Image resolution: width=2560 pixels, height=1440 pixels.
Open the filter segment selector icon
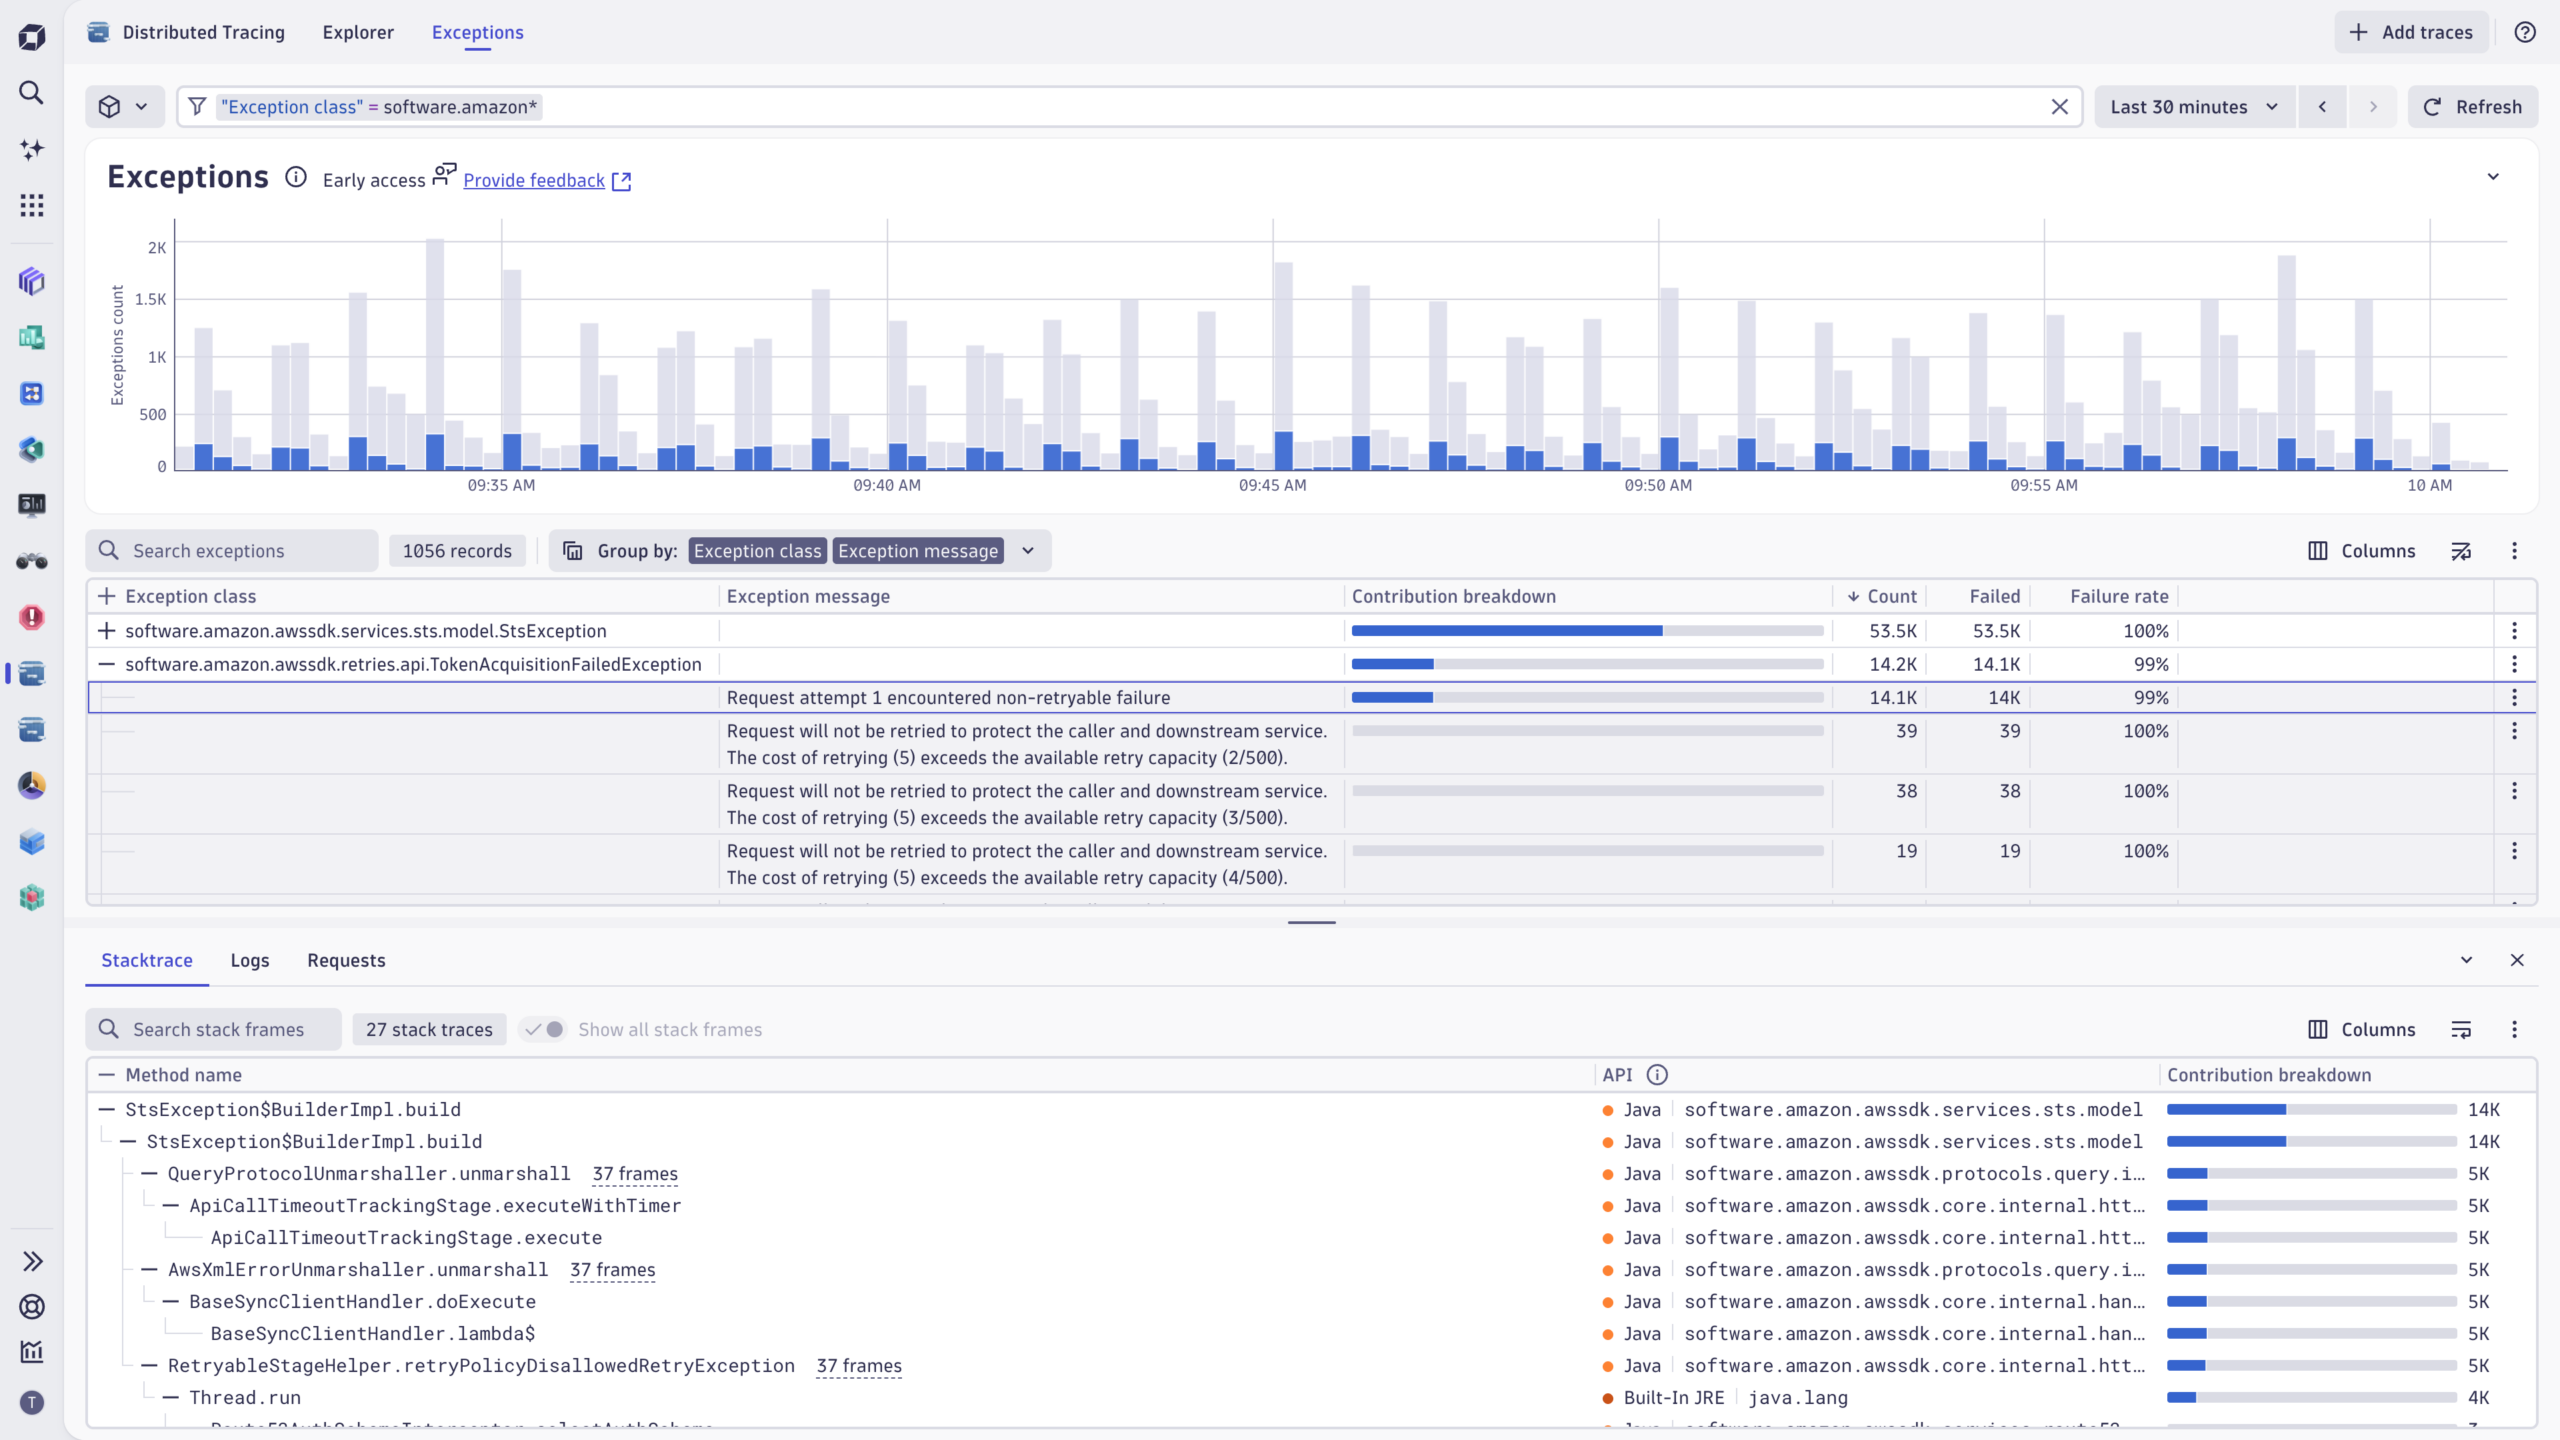(124, 106)
